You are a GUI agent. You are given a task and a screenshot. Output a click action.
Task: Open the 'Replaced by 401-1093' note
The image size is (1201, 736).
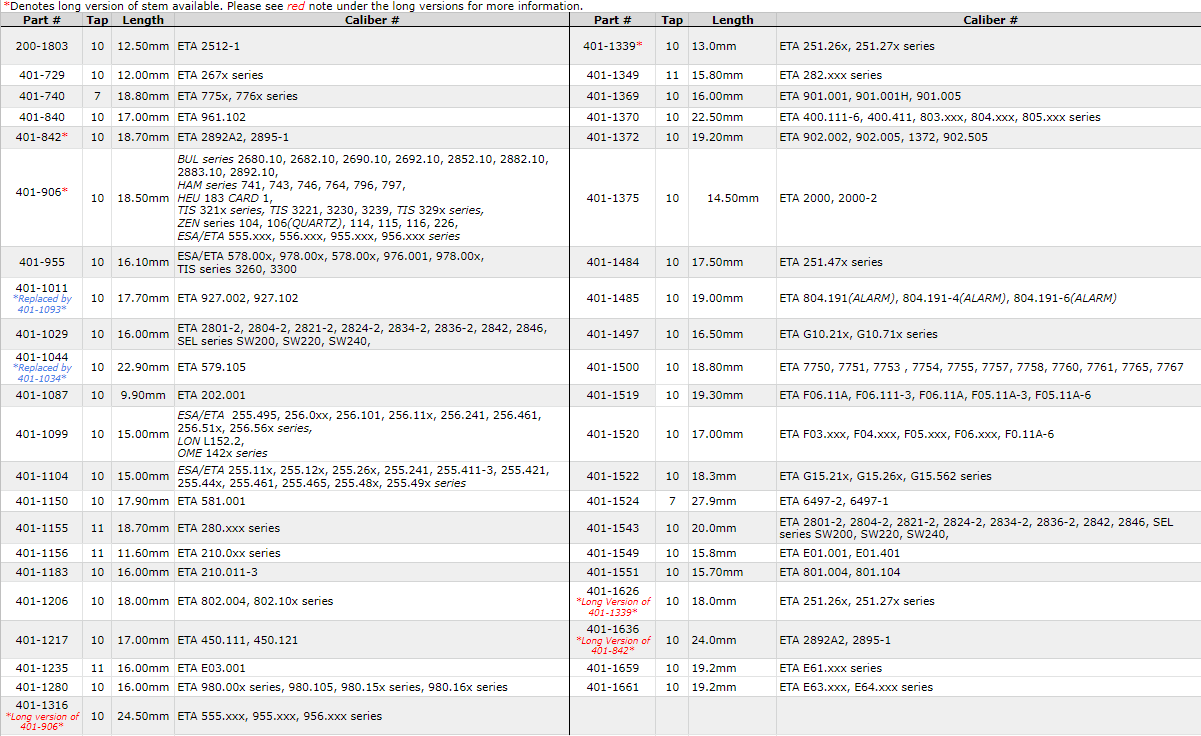pyautogui.click(x=42, y=304)
